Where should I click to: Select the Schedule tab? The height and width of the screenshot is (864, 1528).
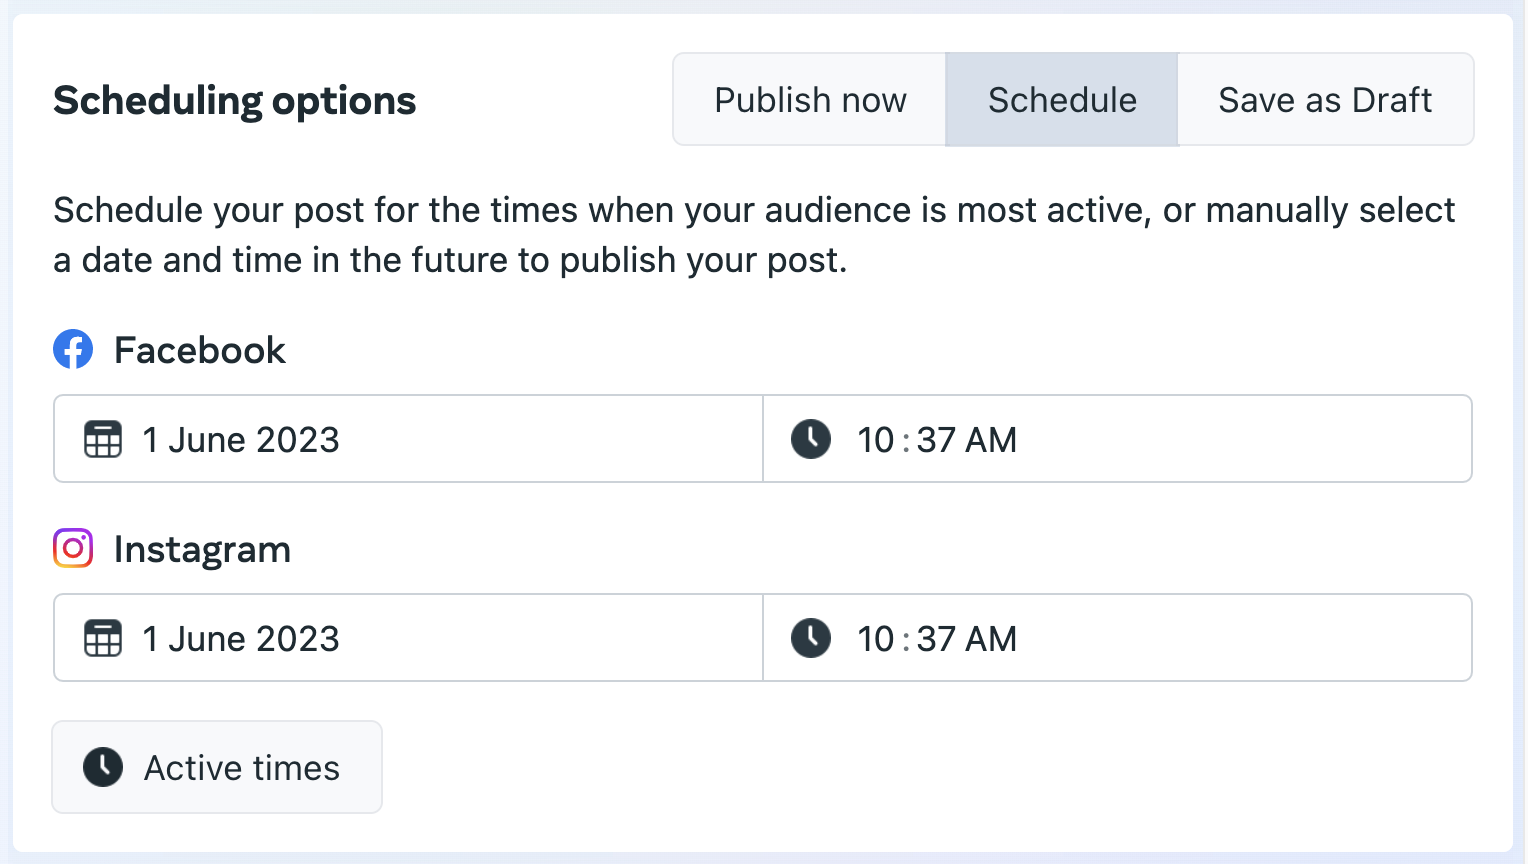[x=1062, y=99]
